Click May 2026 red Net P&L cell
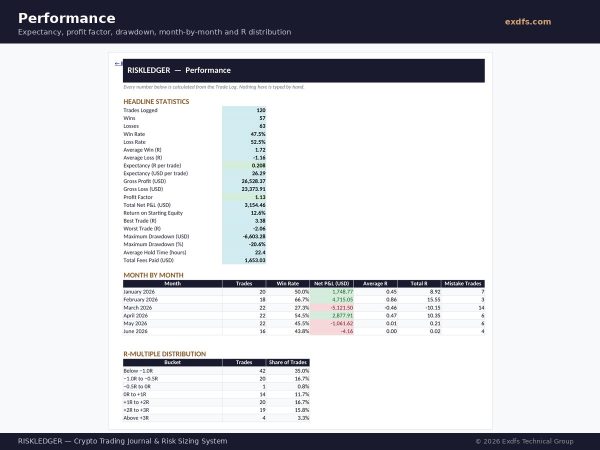Screen dimensions: 600x450 tap(331, 323)
